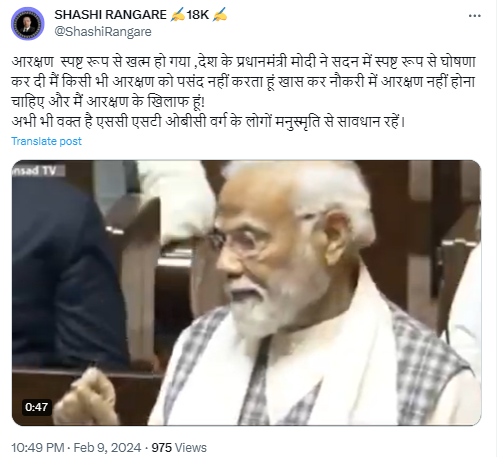
Task: Click Translate post link
Action: click(x=46, y=141)
